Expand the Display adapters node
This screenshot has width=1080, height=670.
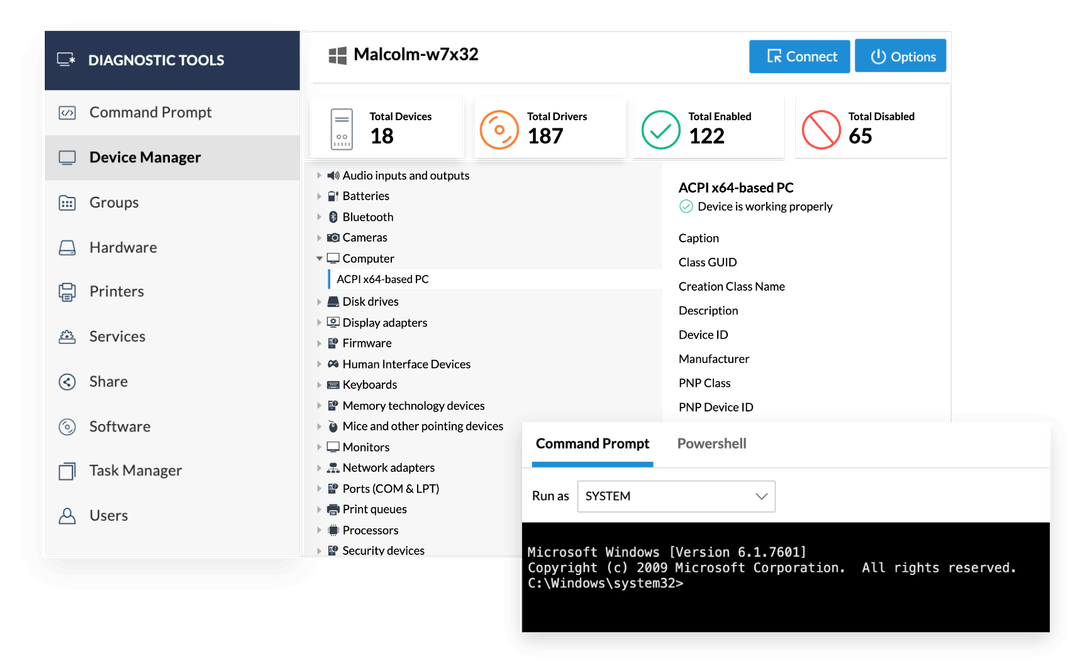click(320, 322)
